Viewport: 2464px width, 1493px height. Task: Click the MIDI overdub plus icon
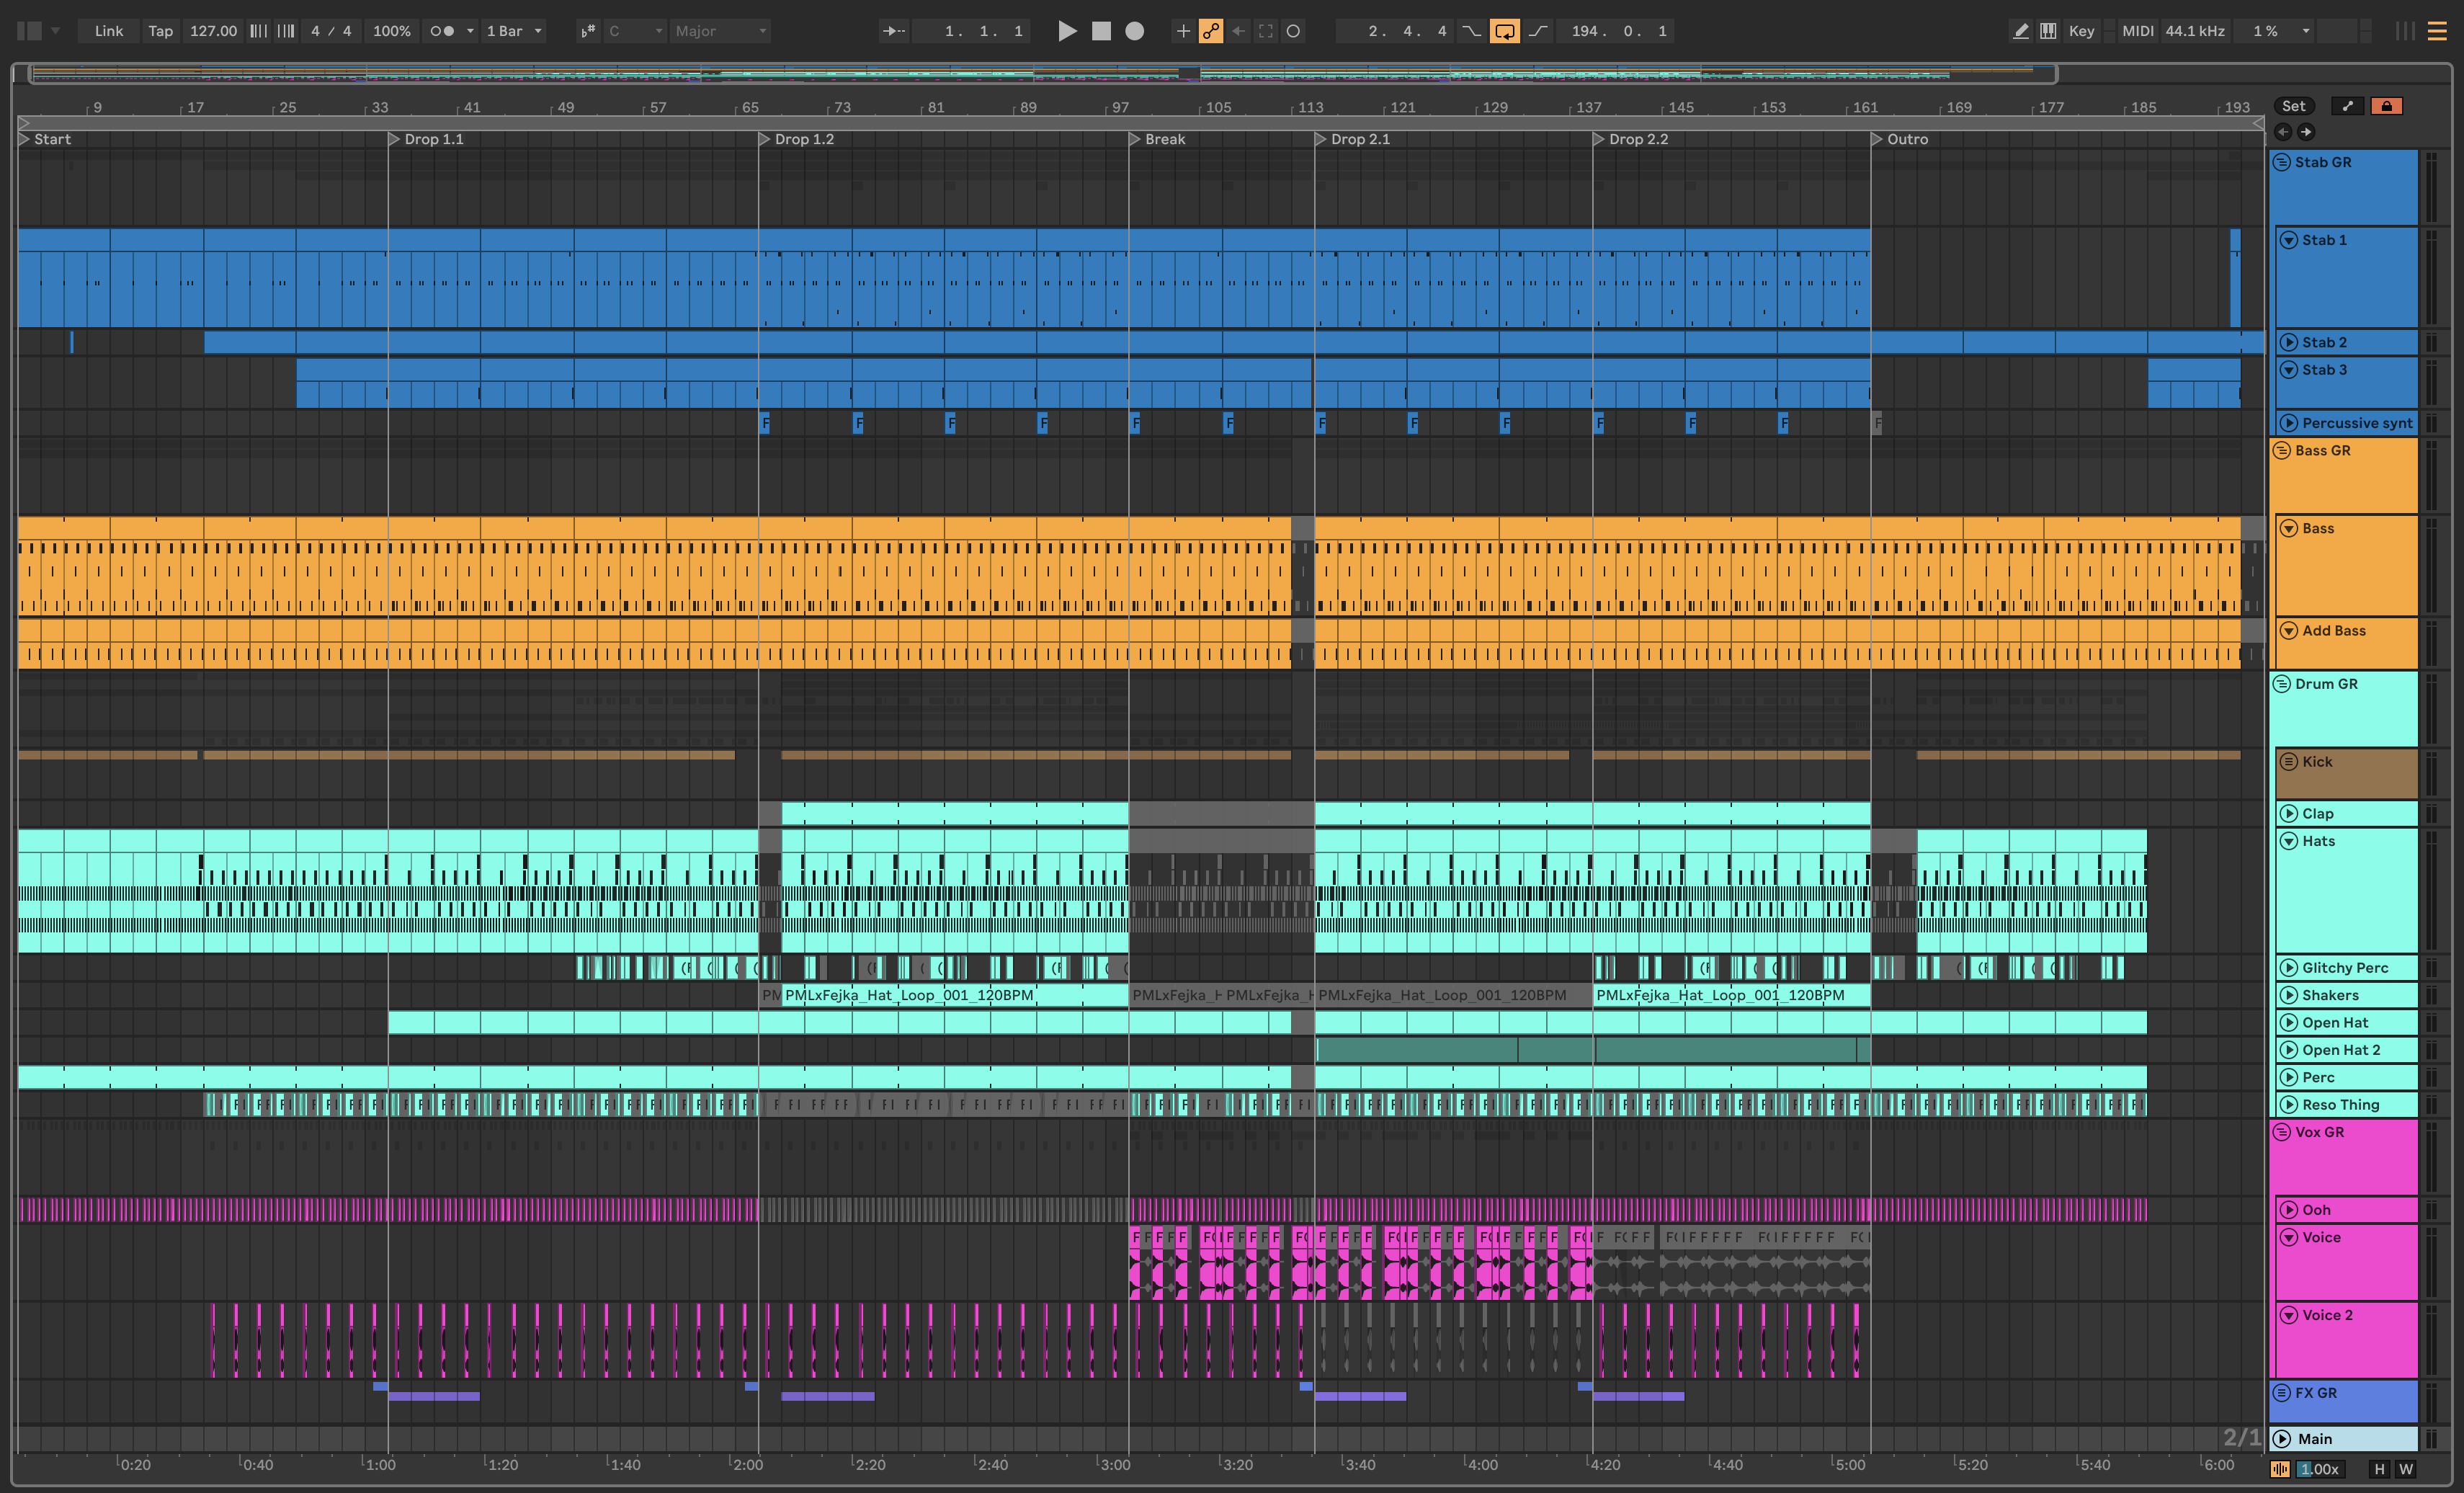pyautogui.click(x=1183, y=31)
